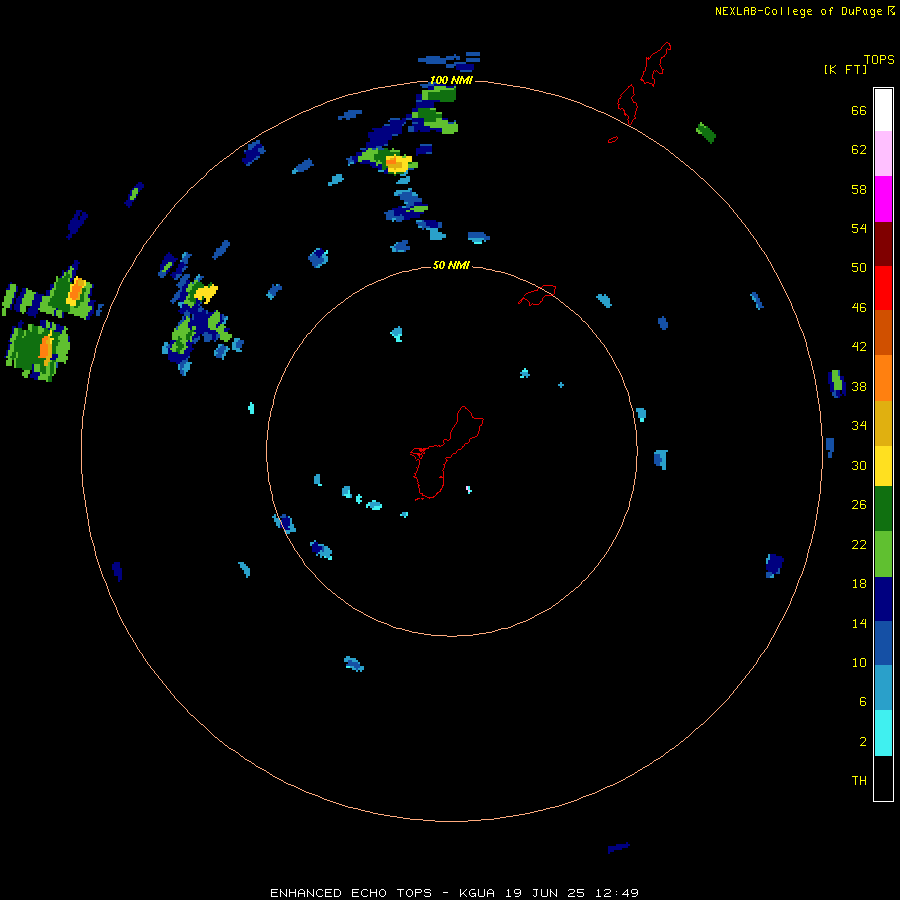Click the TH threshold legend label

pyautogui.click(x=859, y=781)
